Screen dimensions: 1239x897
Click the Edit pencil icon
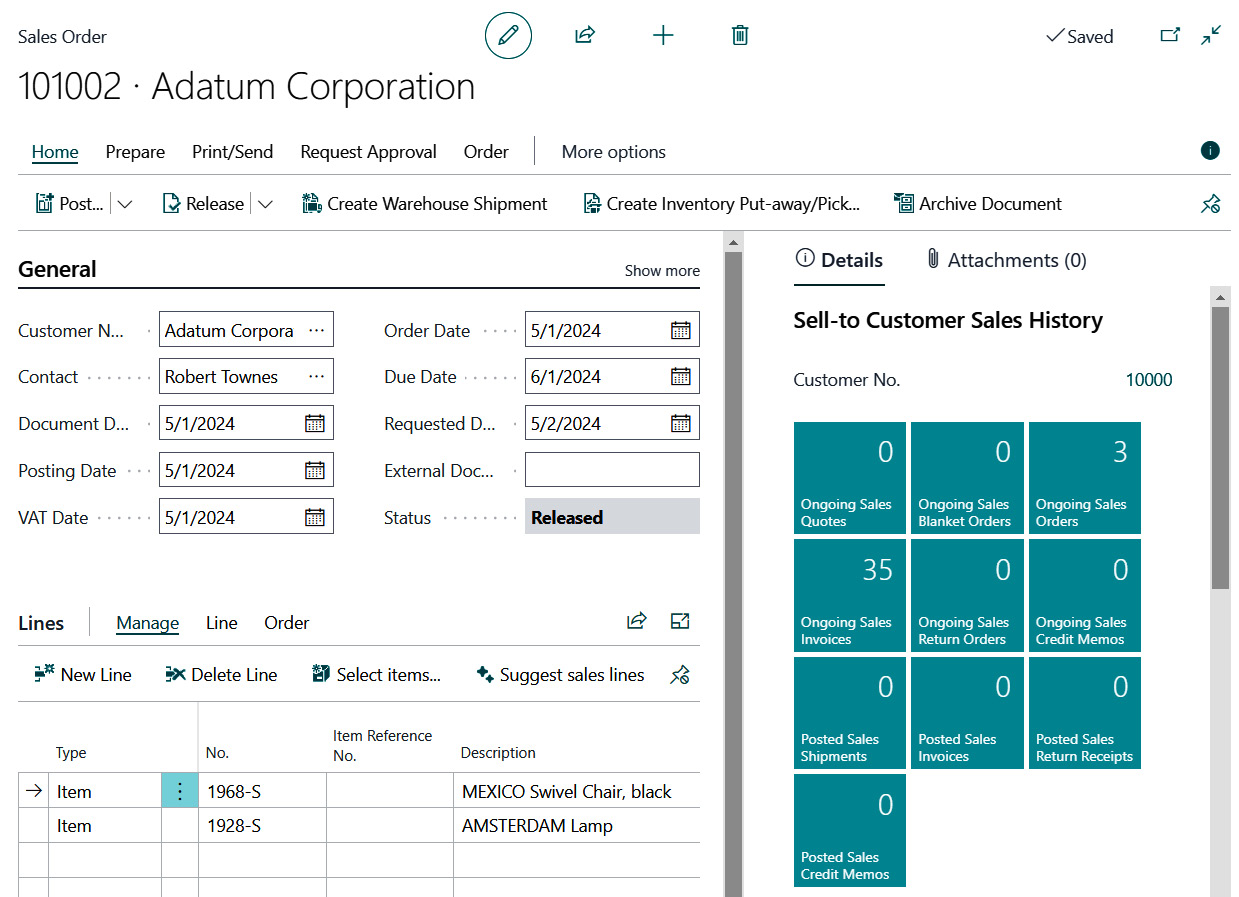[x=508, y=36]
